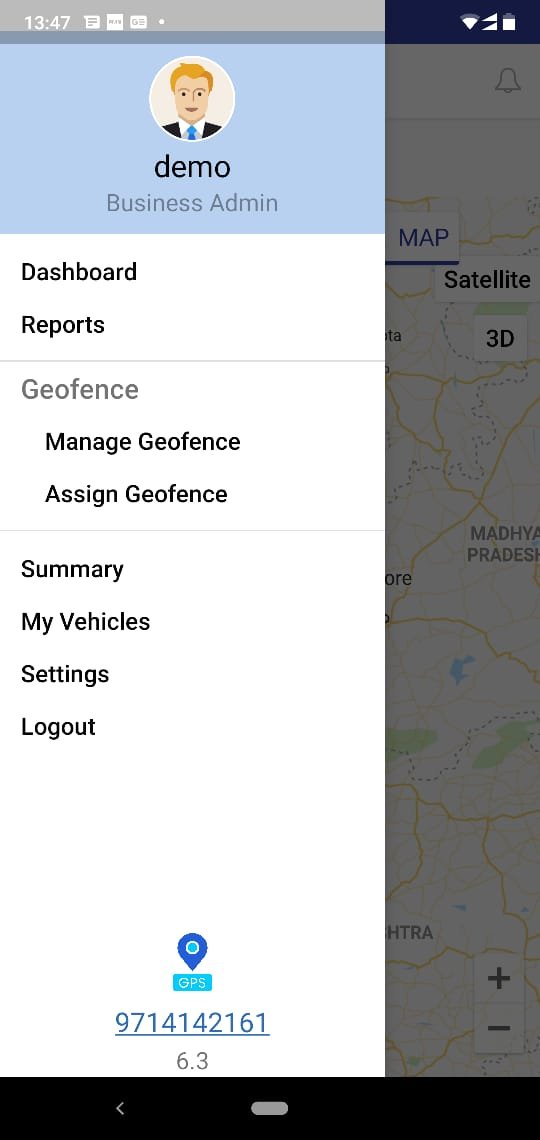
Task: Zoom out with the map minus button
Action: [x=499, y=1028]
